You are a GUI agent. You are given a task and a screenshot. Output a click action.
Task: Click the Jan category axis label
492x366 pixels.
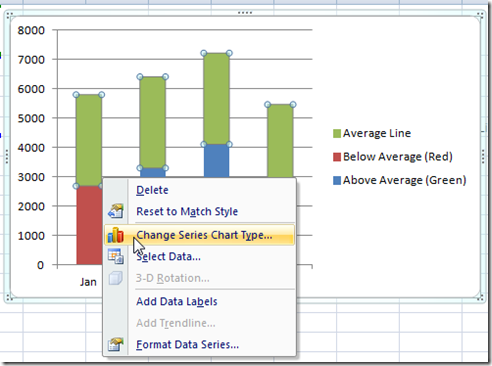tap(88, 282)
